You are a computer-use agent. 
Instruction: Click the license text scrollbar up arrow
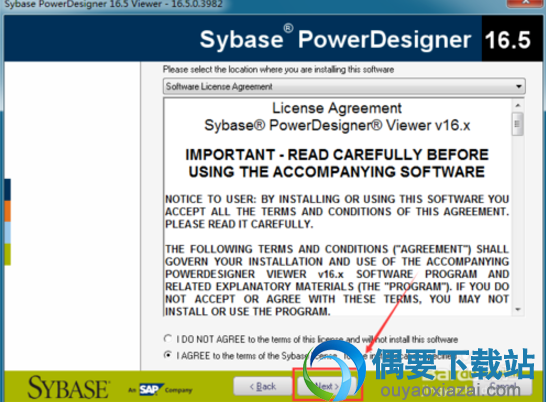518,105
